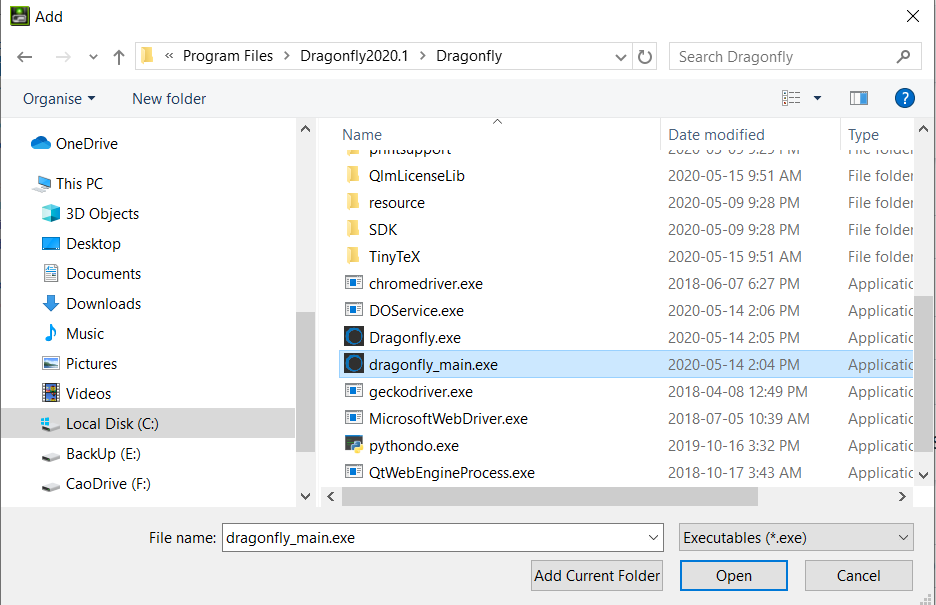Click the horizontal scroll left arrow
This screenshot has width=936, height=605.
[x=331, y=496]
